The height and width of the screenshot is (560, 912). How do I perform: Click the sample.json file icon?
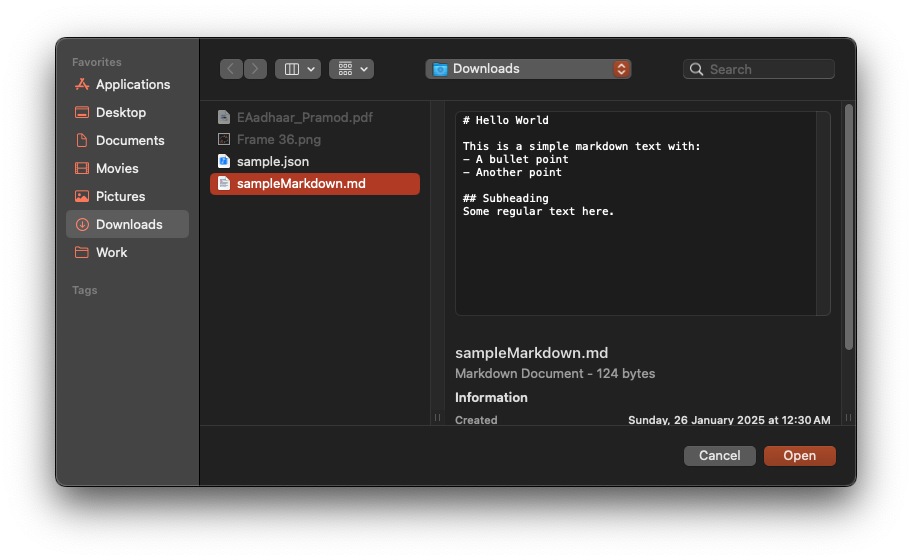pyautogui.click(x=224, y=161)
